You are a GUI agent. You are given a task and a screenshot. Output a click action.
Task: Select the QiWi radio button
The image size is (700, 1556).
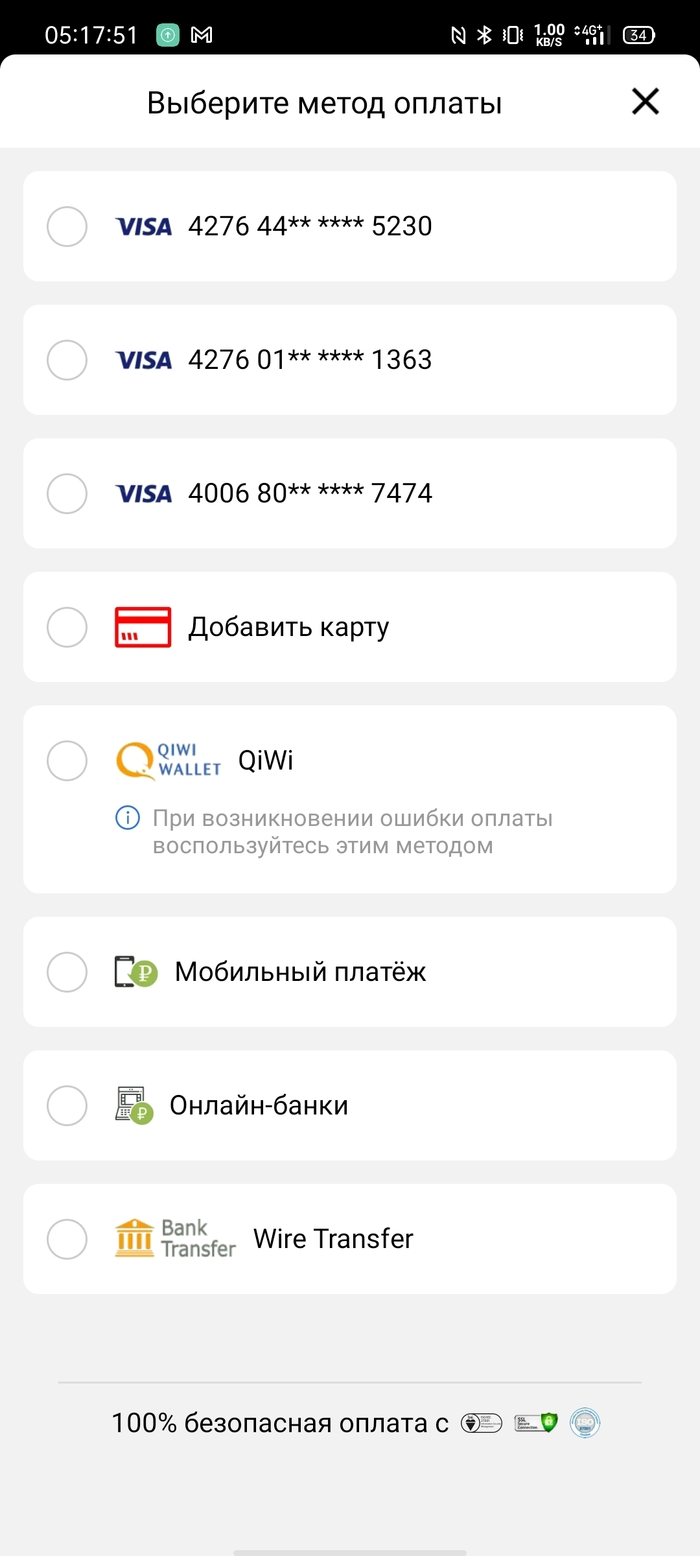coord(67,761)
